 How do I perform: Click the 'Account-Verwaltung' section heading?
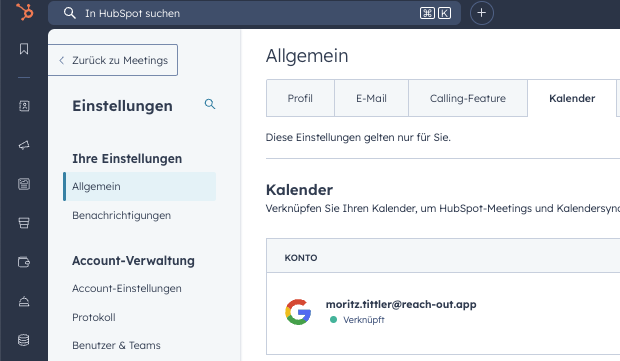133,261
